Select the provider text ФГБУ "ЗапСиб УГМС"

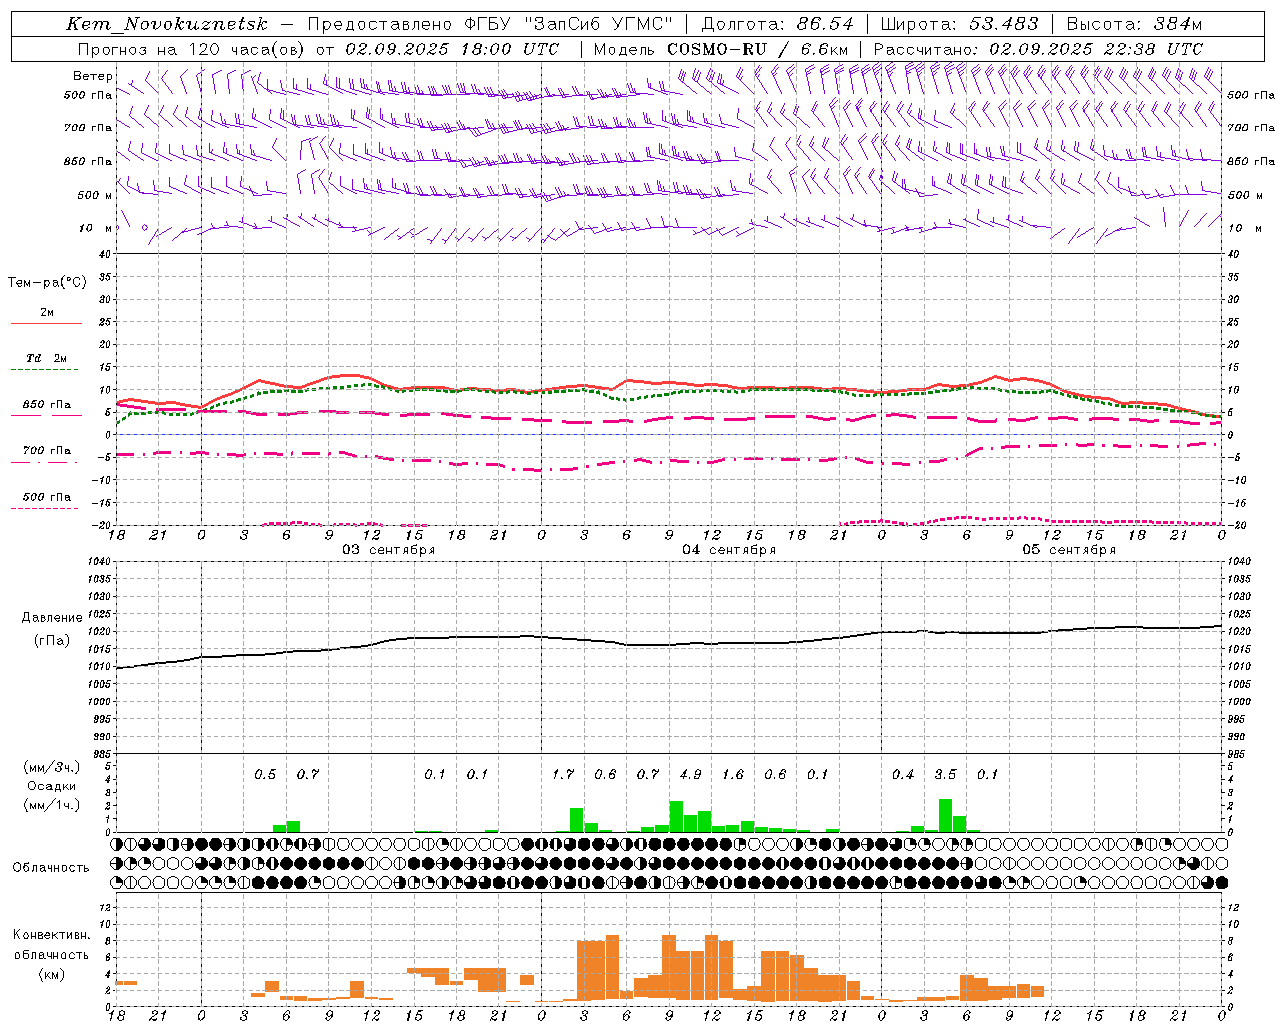tap(569, 24)
